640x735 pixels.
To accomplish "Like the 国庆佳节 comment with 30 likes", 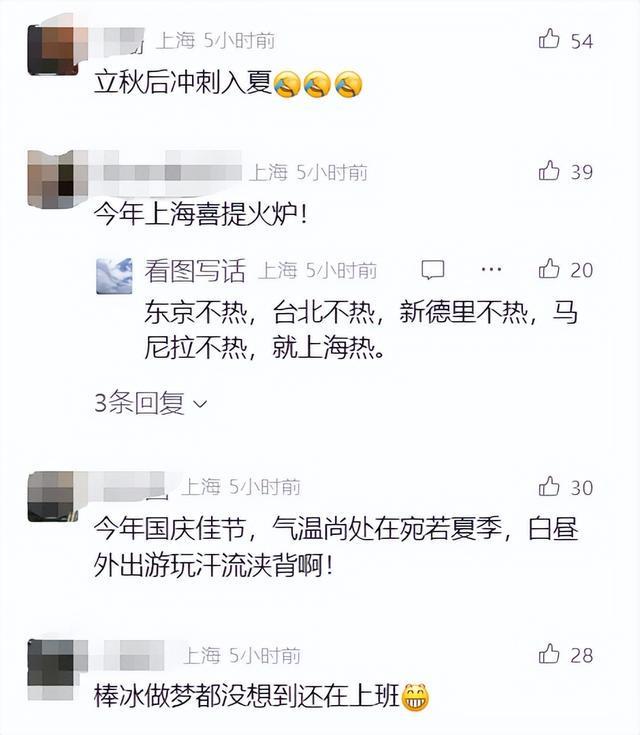I will 549,486.
